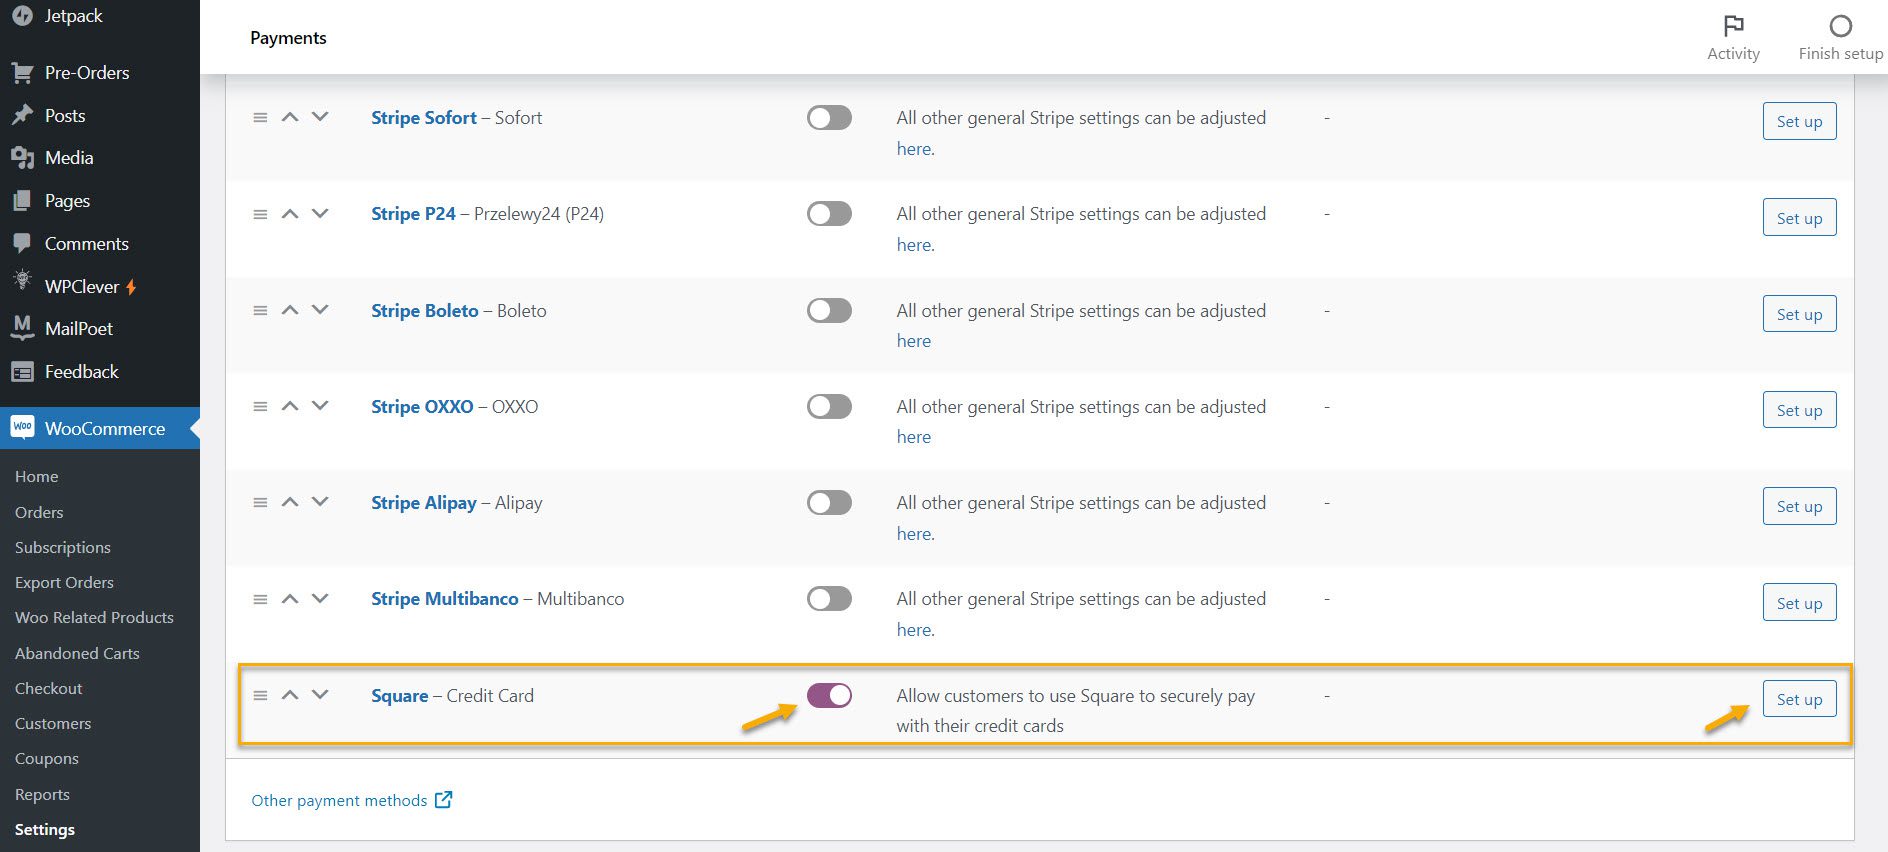The width and height of the screenshot is (1888, 852).
Task: Open the Stripe Alipay link
Action: [x=424, y=503]
